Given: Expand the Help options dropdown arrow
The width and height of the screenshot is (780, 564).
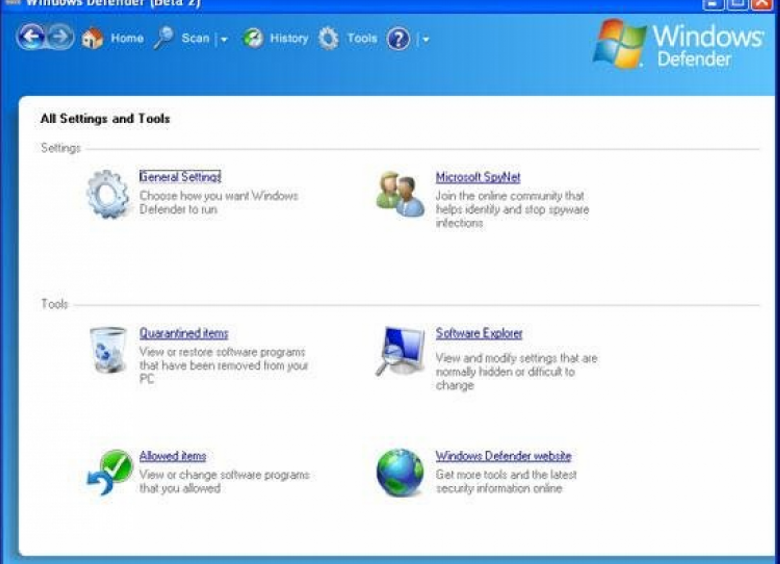Looking at the screenshot, I should click(426, 39).
